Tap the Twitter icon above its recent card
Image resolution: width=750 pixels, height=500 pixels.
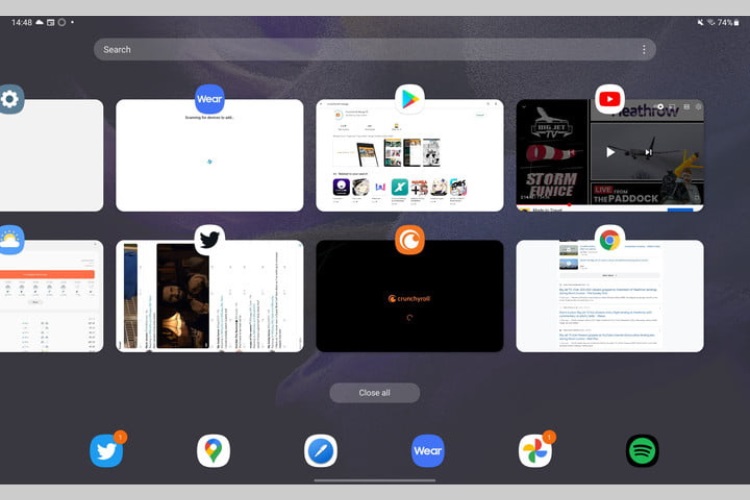[210, 240]
